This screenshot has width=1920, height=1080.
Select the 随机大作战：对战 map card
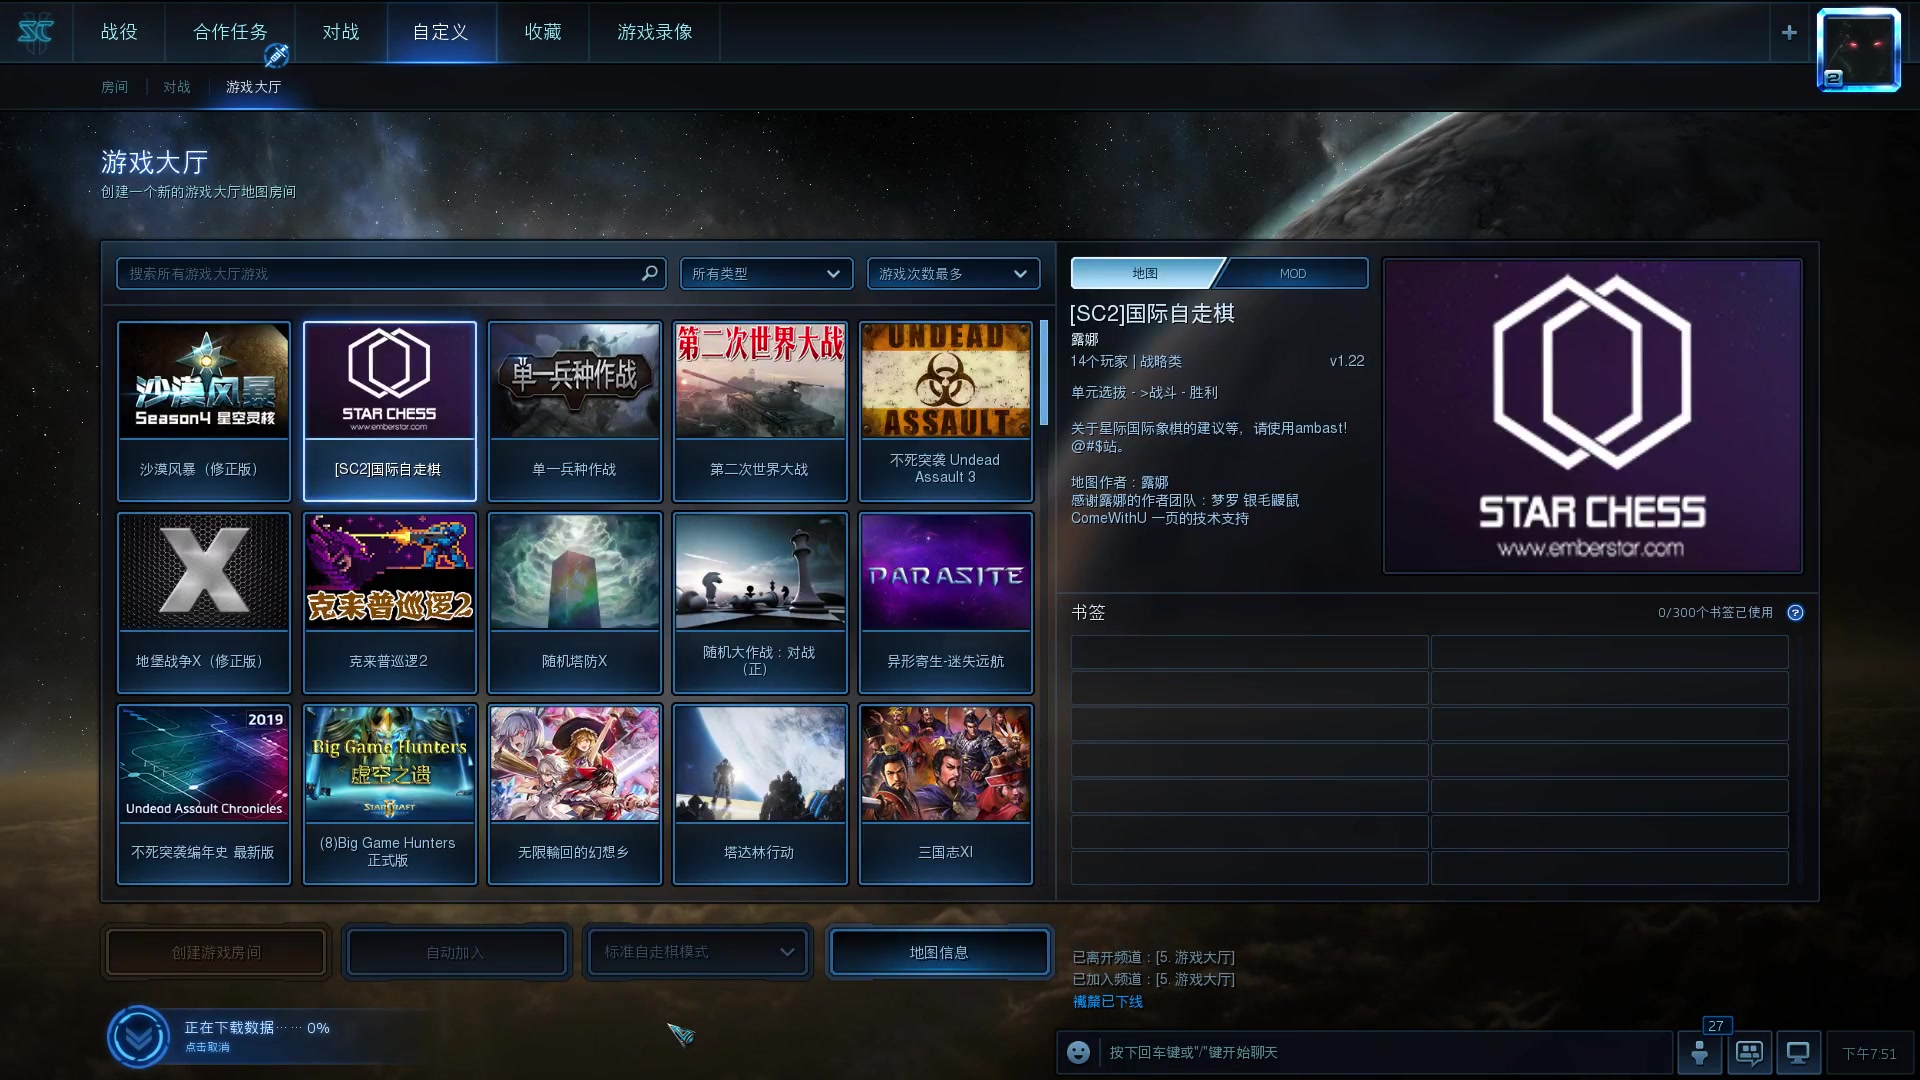760,603
